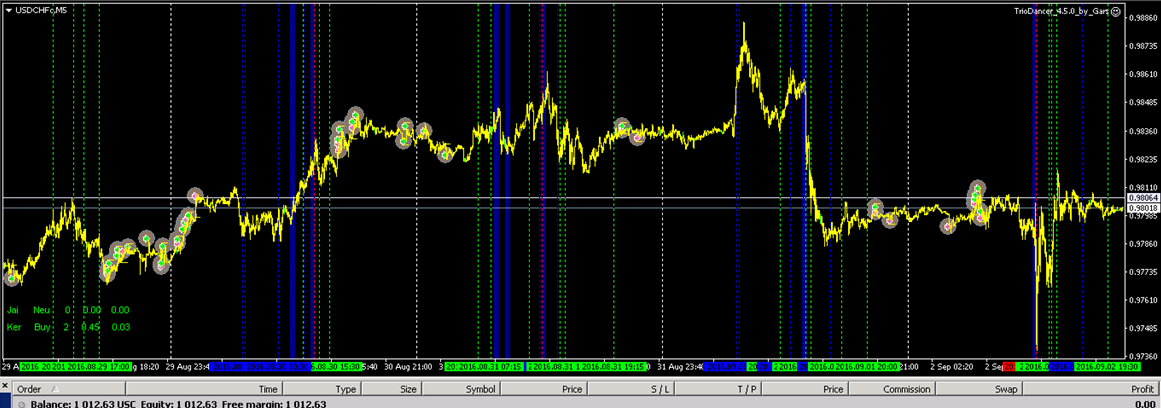Click 0.98235 on the price scale
Image resolution: width=1161 pixels, height=408 pixels.
pos(1144,158)
